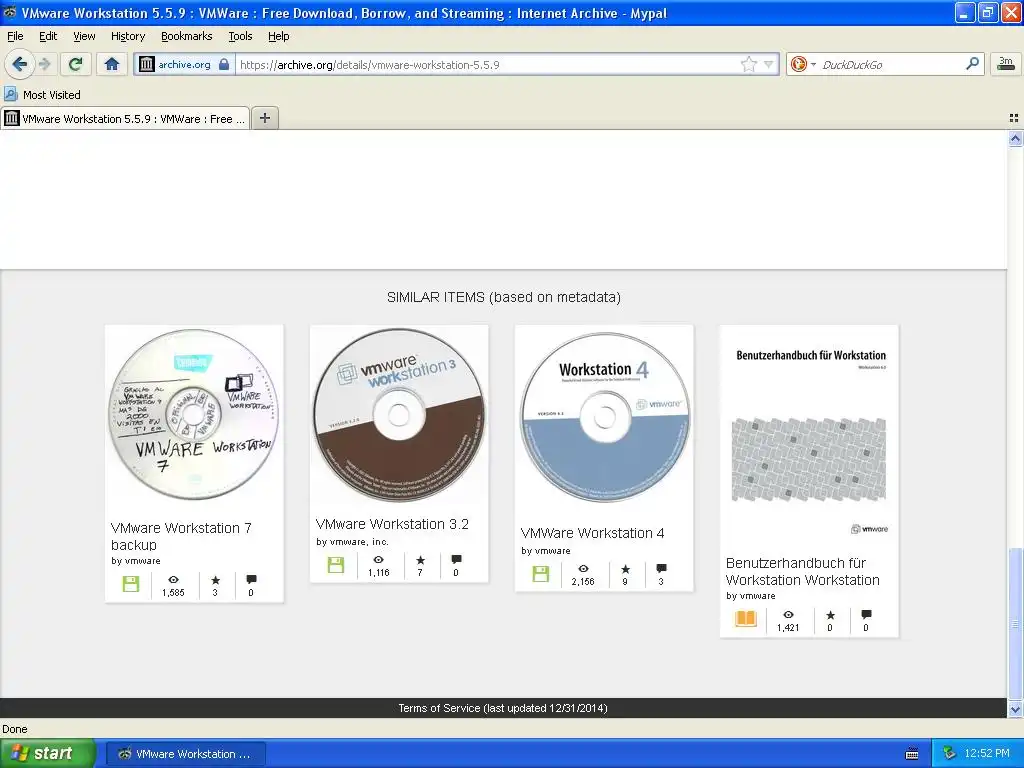Click favorites star on Workstation 4 card

click(x=626, y=569)
